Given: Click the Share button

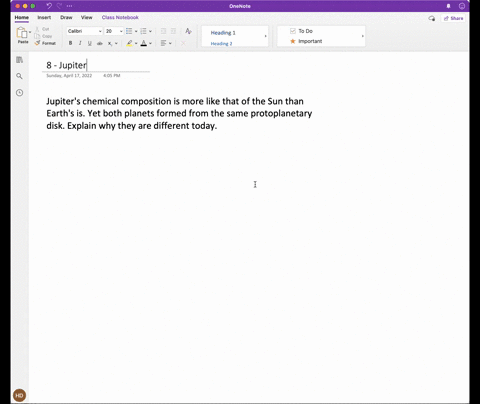Looking at the screenshot, I should coord(454,18).
